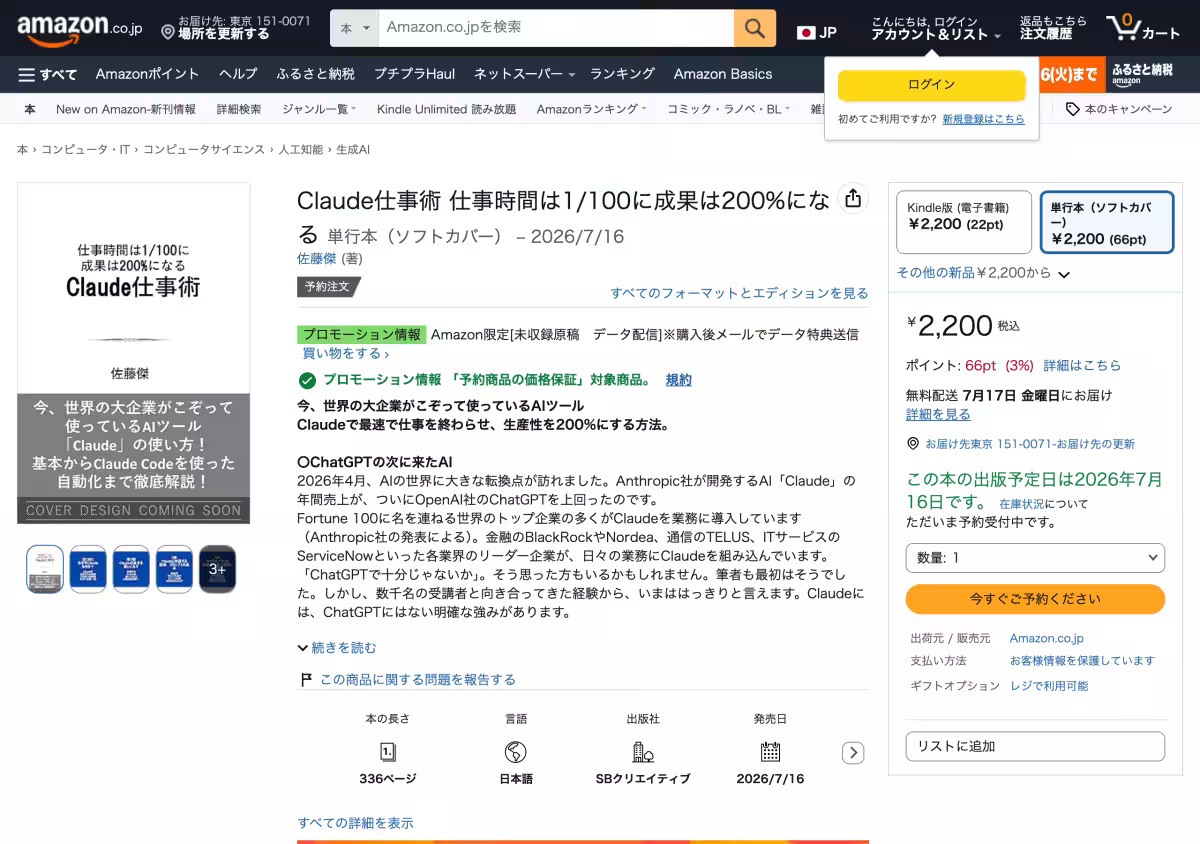Open ジャンル一覧 submenu

point(319,109)
